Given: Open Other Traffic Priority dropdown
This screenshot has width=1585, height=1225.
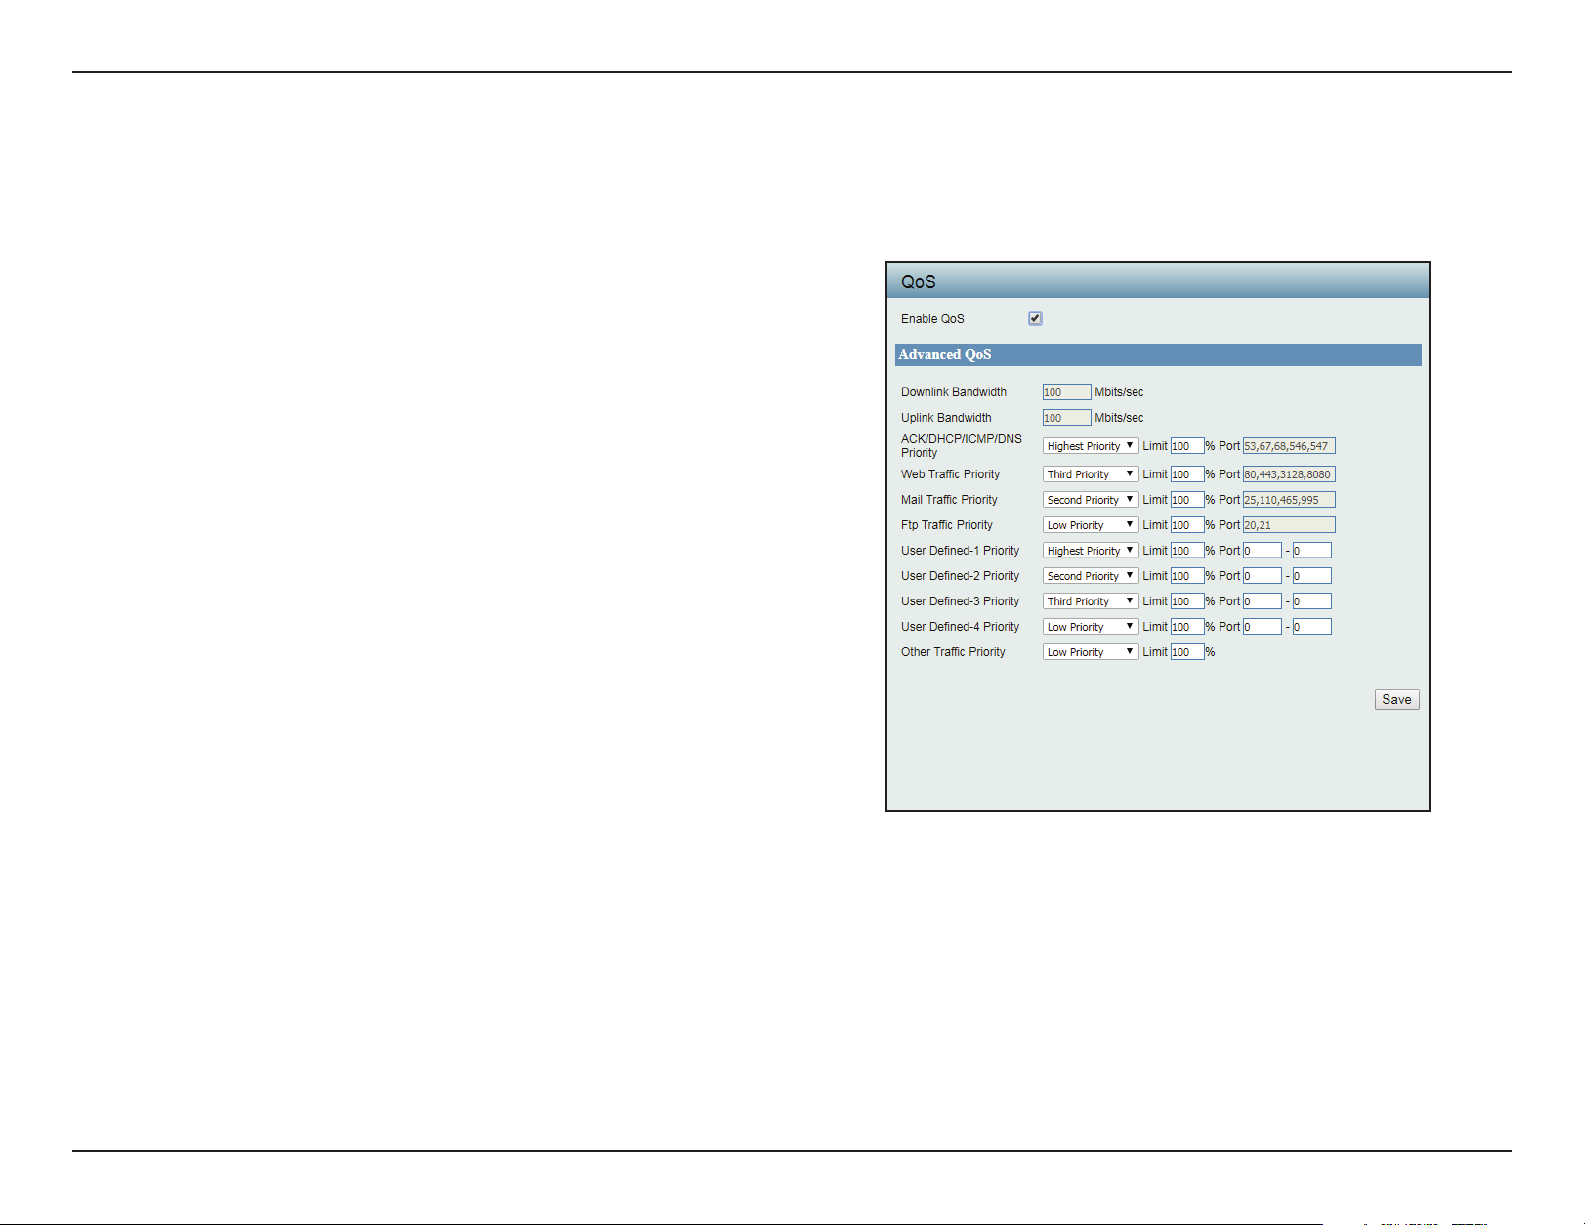Looking at the screenshot, I should pyautogui.click(x=1090, y=652).
